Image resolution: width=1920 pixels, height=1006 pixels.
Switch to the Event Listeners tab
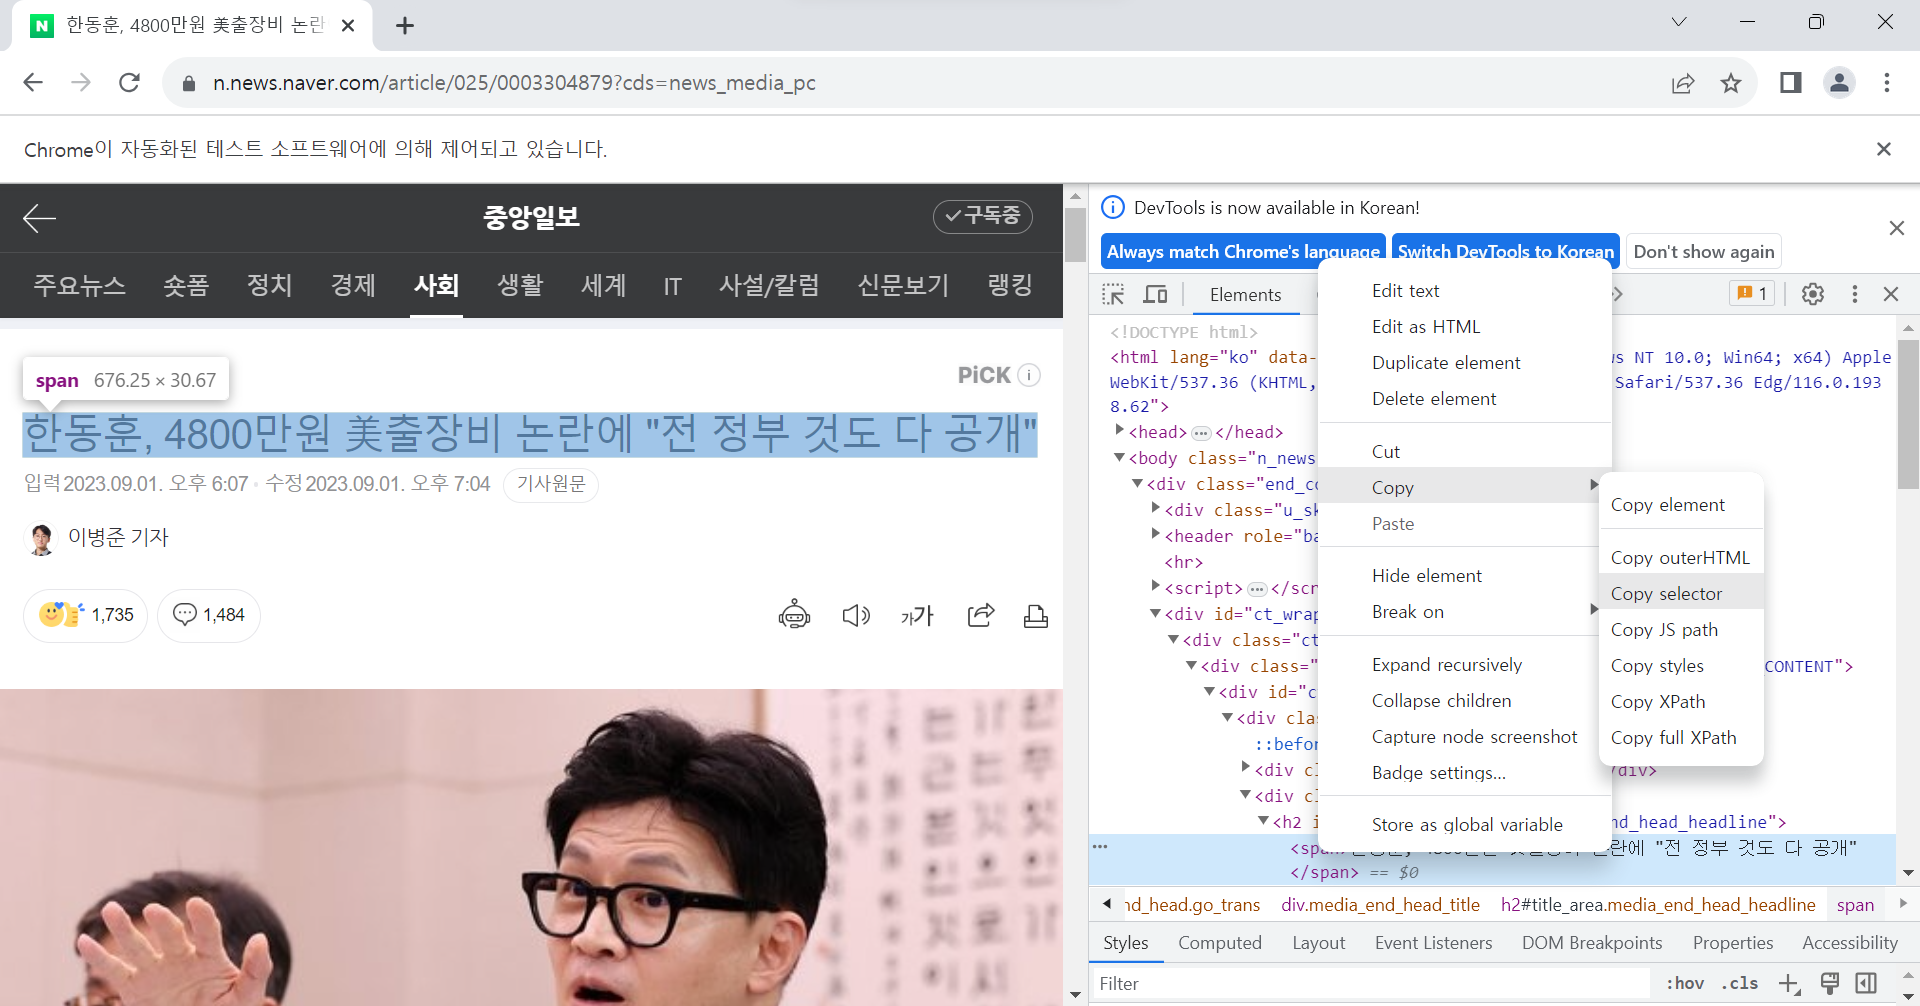pyautogui.click(x=1433, y=943)
